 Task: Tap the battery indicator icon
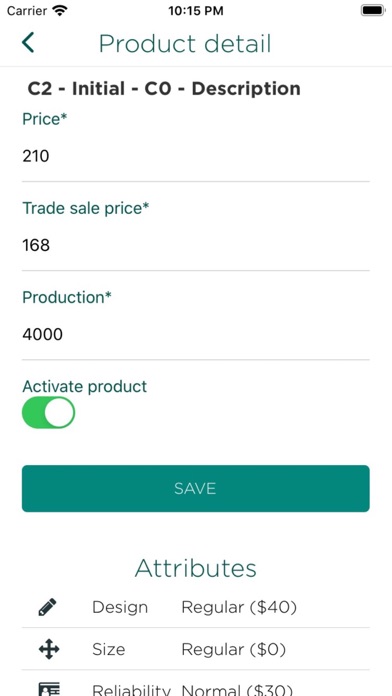372,10
